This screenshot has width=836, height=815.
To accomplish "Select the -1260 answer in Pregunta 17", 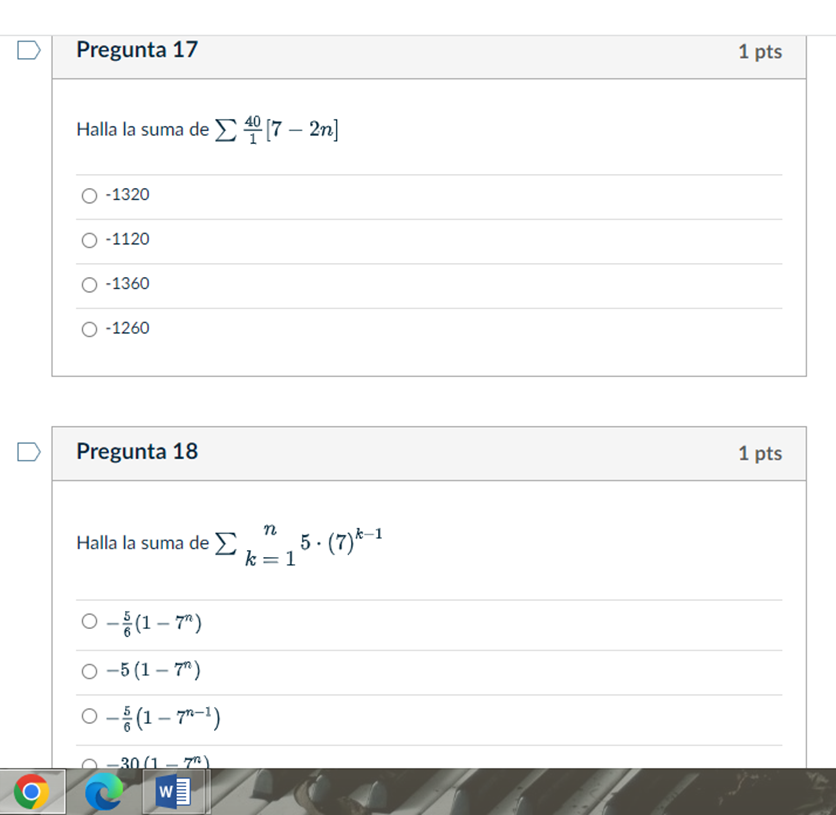I will point(89,328).
